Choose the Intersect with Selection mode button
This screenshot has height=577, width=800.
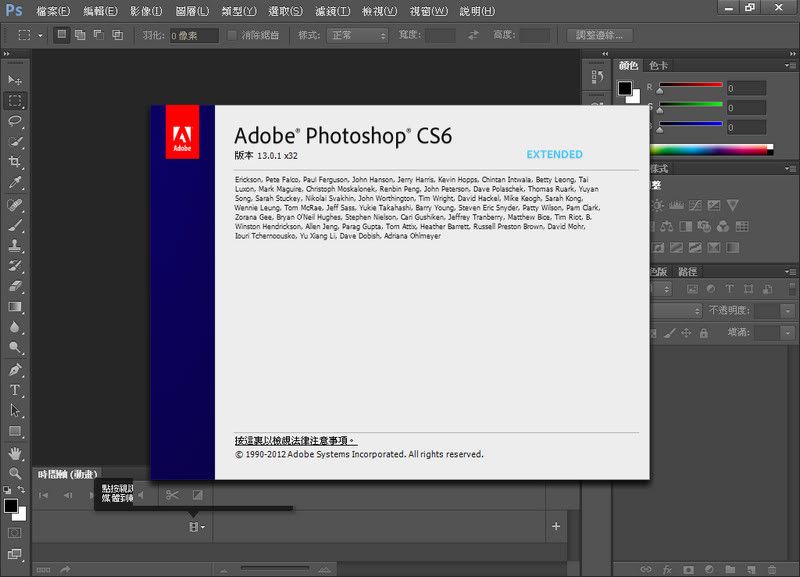117,35
